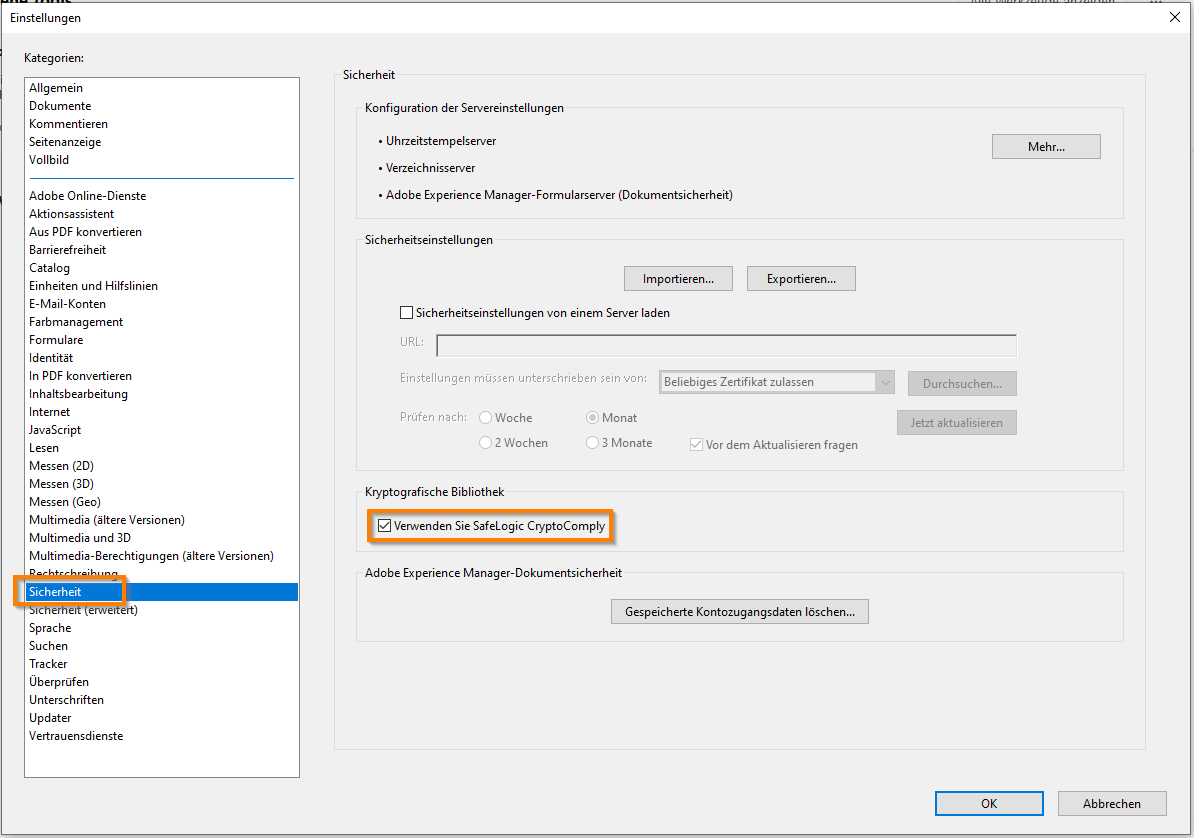Click the Durchsuchen... button
Image resolution: width=1194 pixels, height=838 pixels.
[x=963, y=384]
